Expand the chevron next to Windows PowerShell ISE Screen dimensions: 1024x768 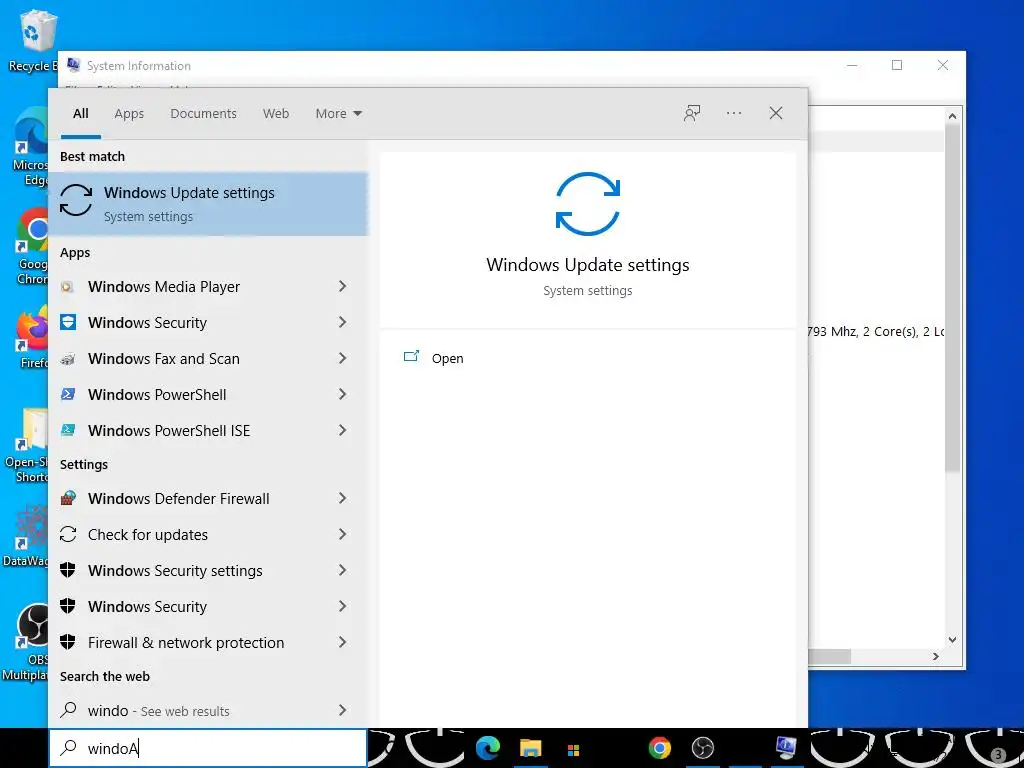[342, 430]
